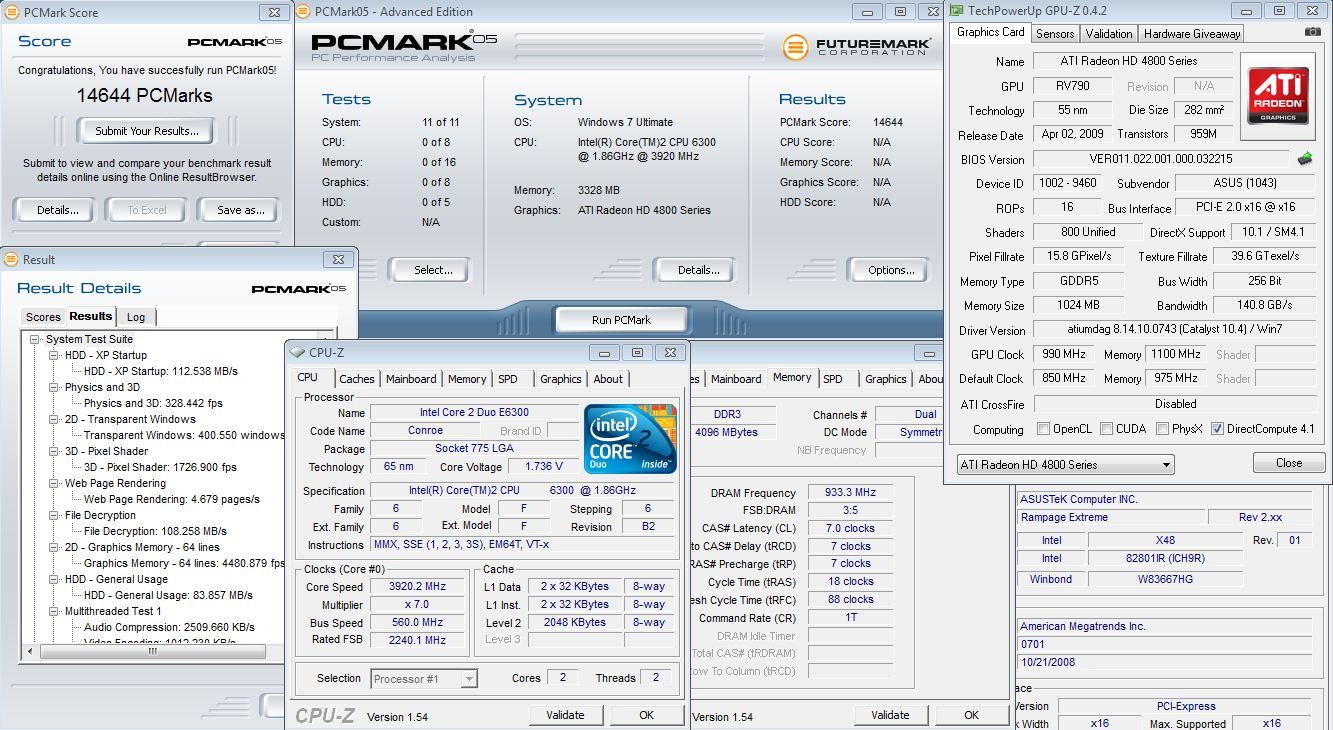
Task: Click the PCMark05 logo in the main window
Action: point(404,46)
